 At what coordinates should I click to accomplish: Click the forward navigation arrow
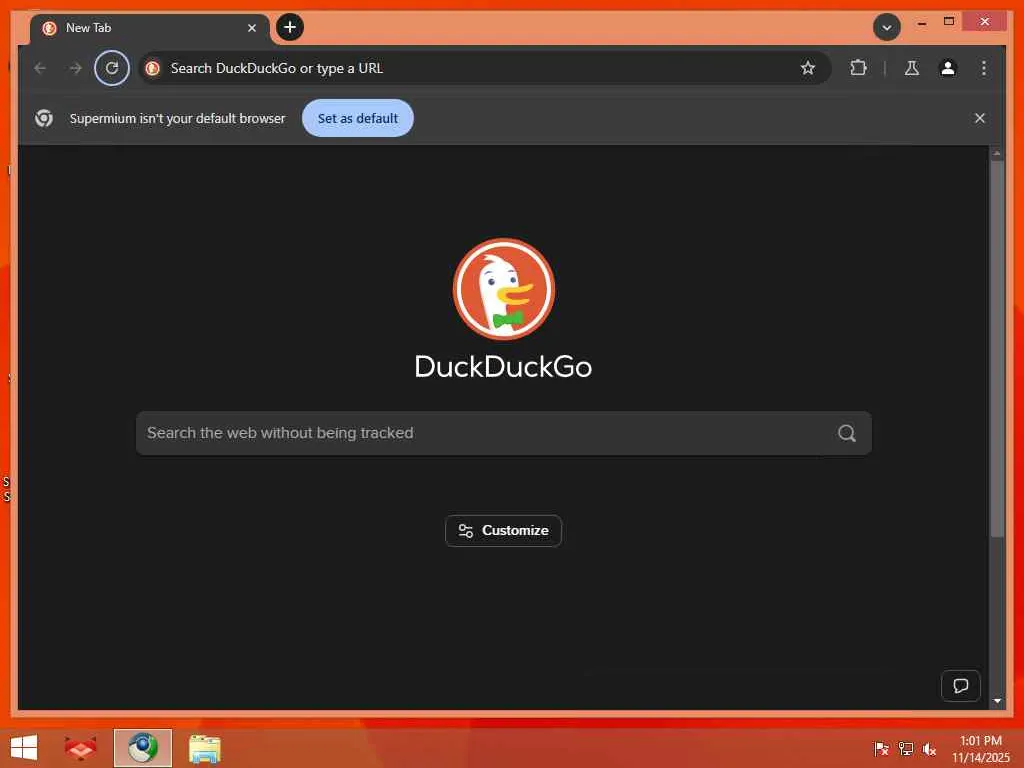76,68
